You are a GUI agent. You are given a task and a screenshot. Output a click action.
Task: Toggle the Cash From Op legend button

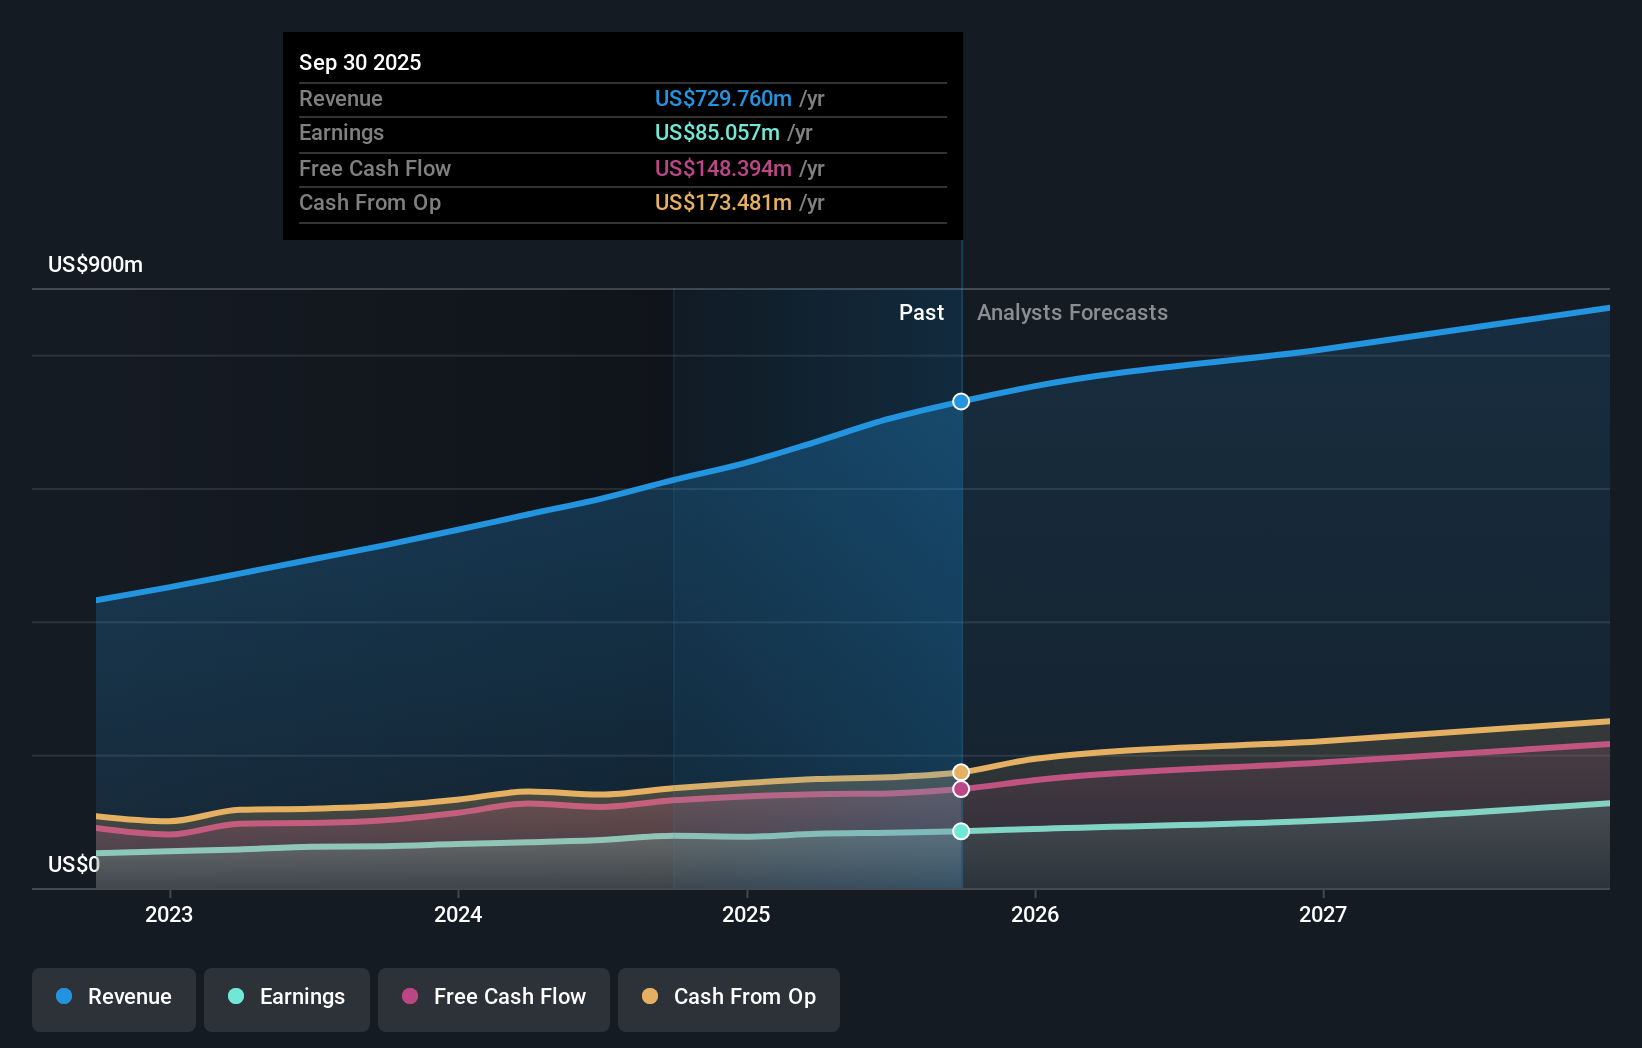click(729, 999)
